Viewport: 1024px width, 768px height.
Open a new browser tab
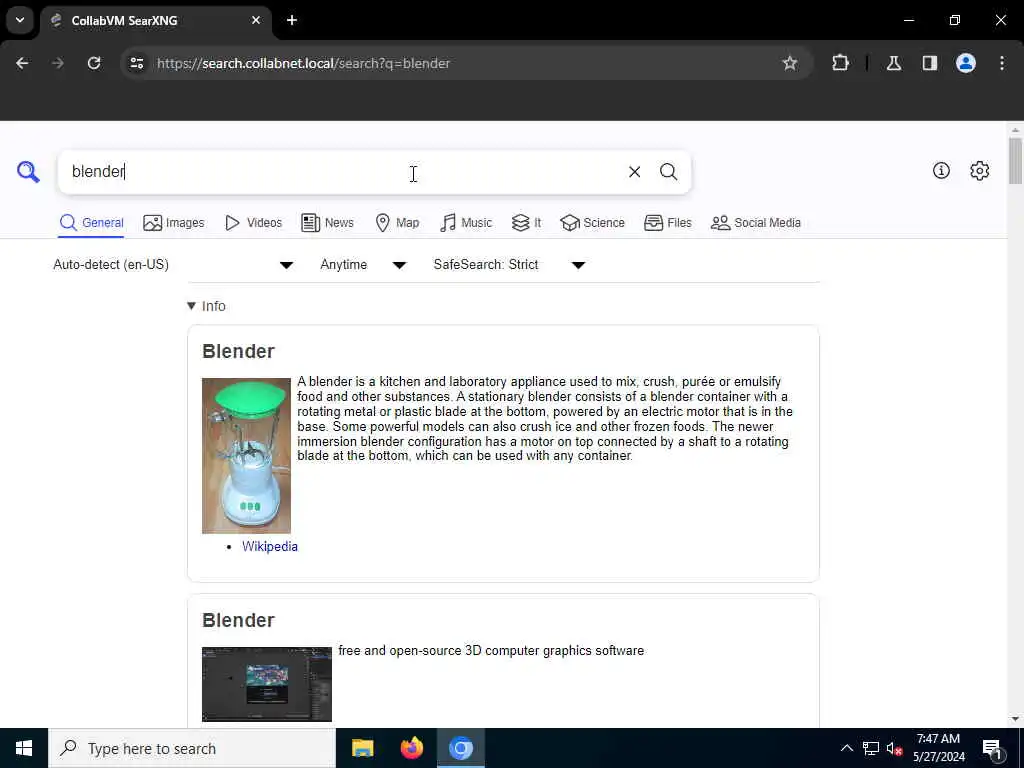coord(292,20)
